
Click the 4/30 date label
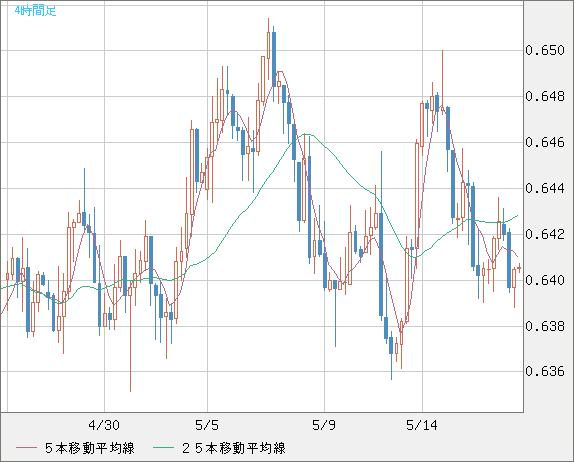tap(104, 425)
